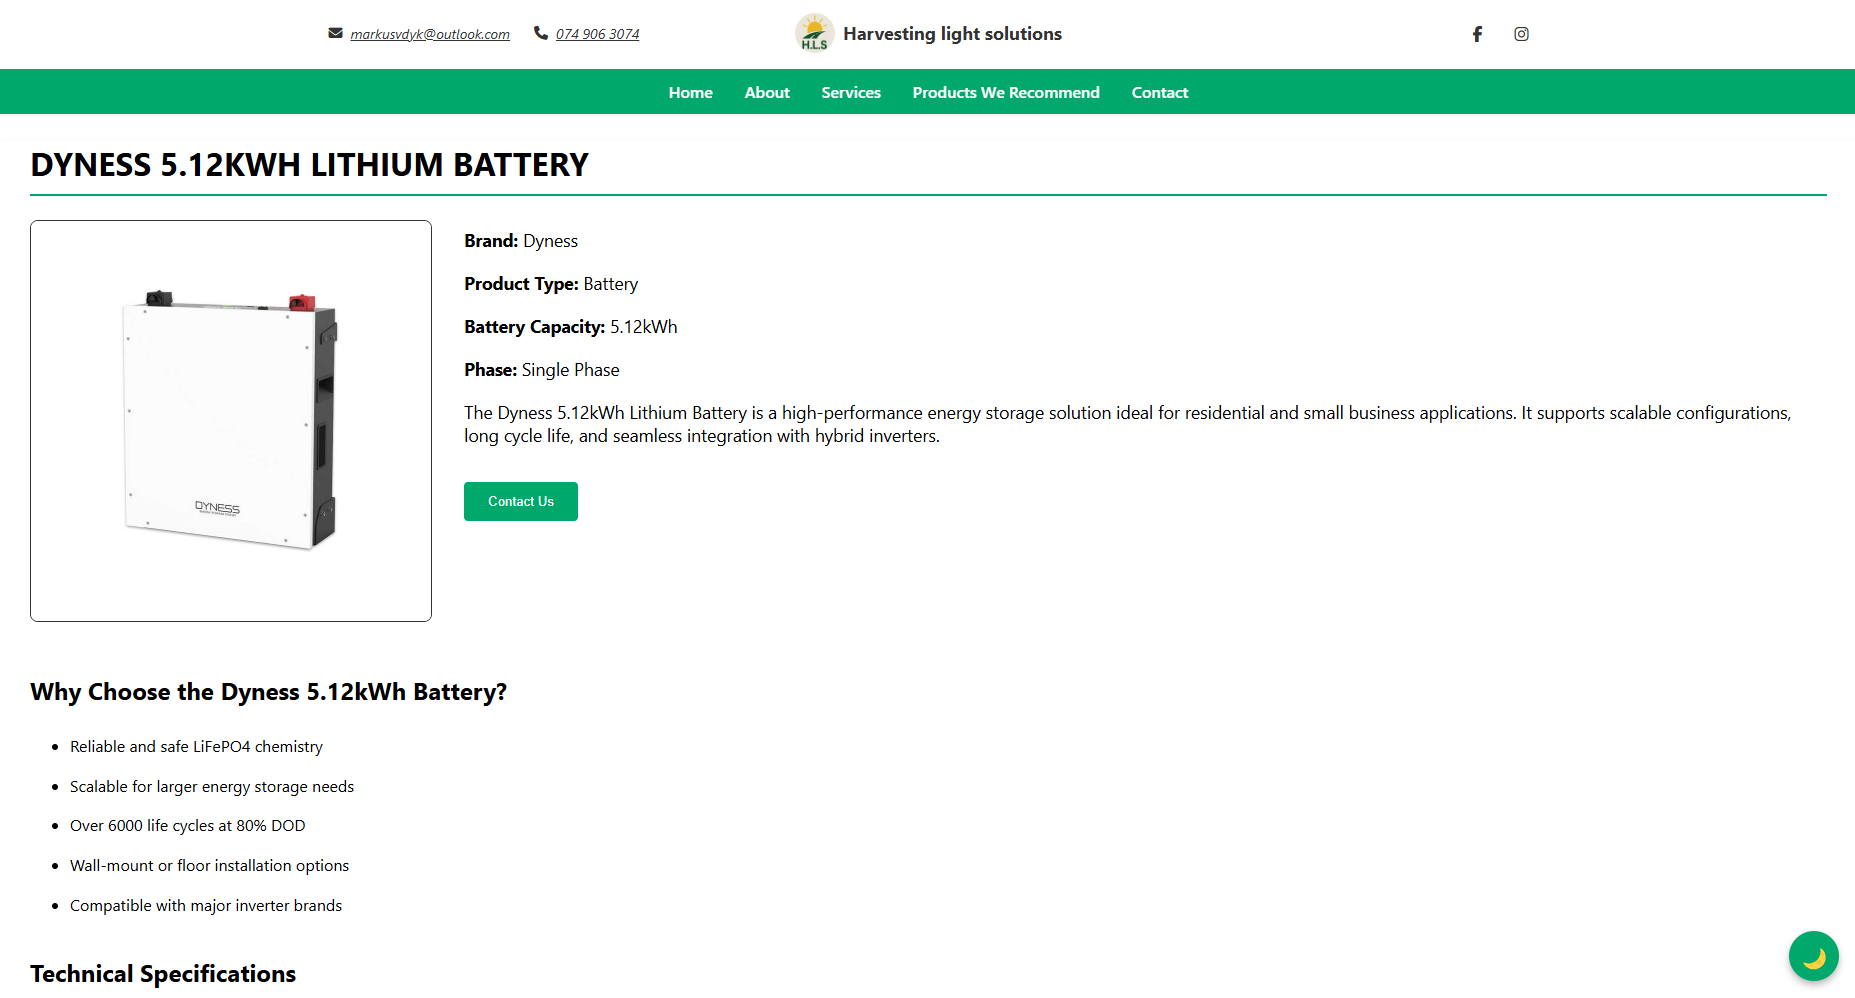Click the phone handset icon
Image resolution: width=1855 pixels, height=998 pixels.
(x=541, y=33)
